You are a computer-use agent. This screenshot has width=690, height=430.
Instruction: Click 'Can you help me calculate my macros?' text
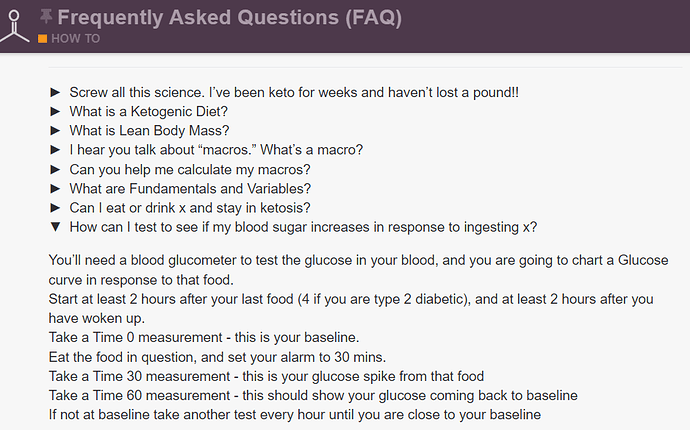190,169
